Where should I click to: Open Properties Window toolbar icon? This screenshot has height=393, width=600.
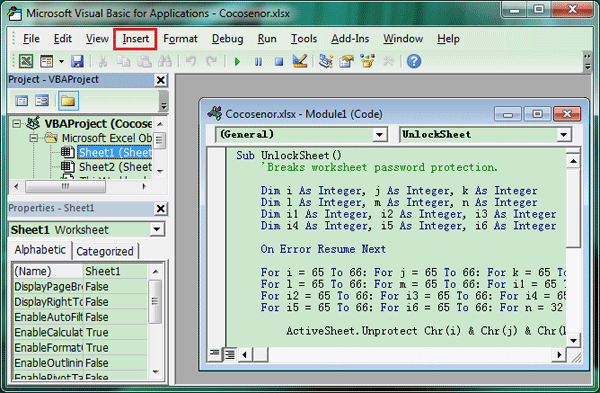(346, 61)
